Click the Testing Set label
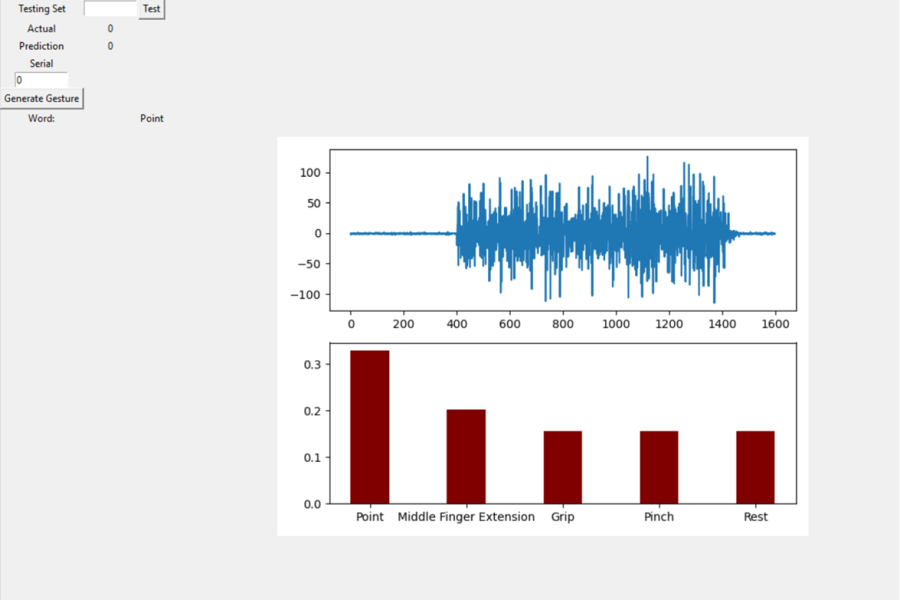 pos(42,9)
